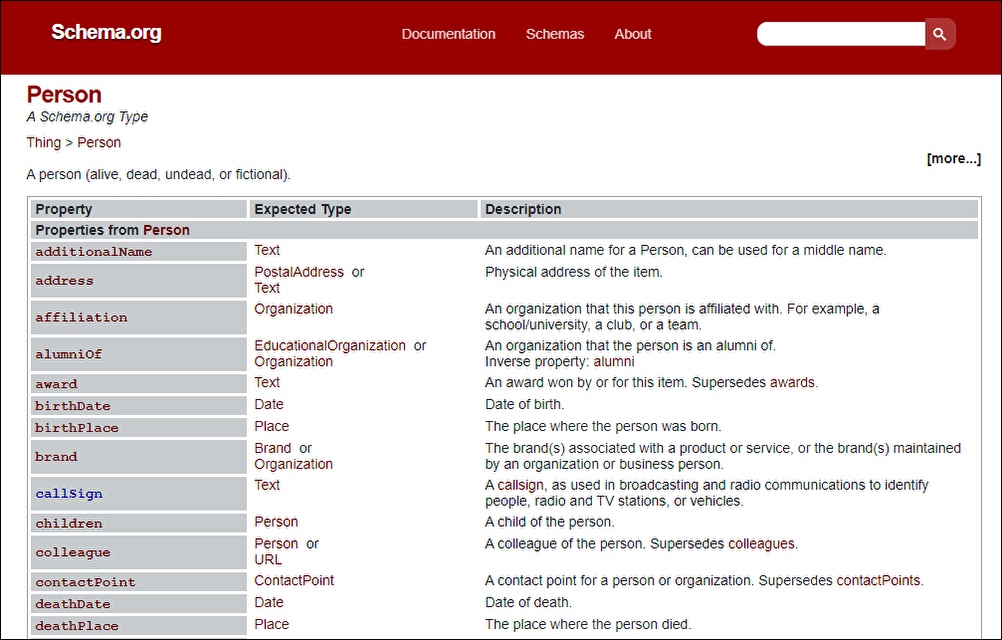Open the contactPoint property link
The height and width of the screenshot is (640, 1002).
pos(86,582)
